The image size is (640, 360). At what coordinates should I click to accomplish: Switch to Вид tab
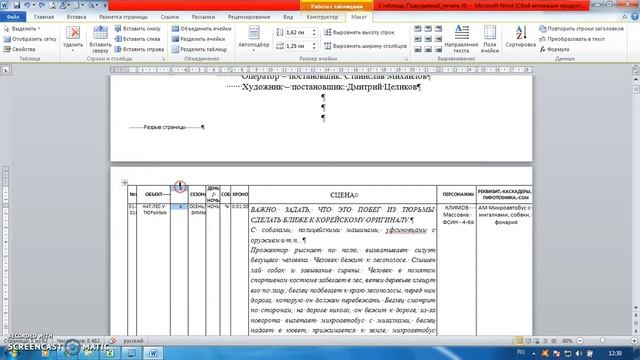(x=288, y=17)
